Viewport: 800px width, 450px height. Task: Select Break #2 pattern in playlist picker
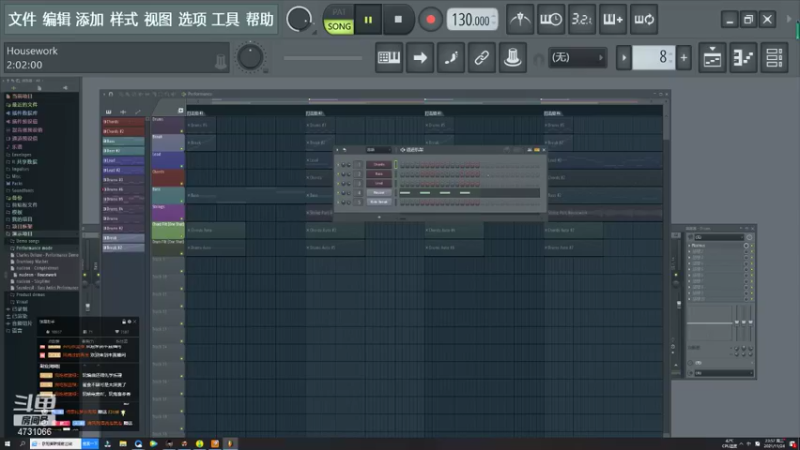click(x=123, y=247)
